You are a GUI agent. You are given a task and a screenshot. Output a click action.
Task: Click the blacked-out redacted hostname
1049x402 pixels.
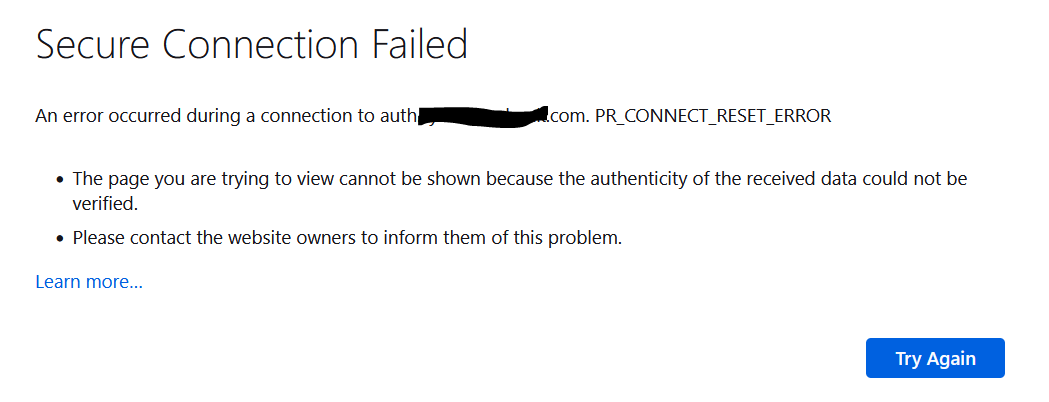coord(482,117)
